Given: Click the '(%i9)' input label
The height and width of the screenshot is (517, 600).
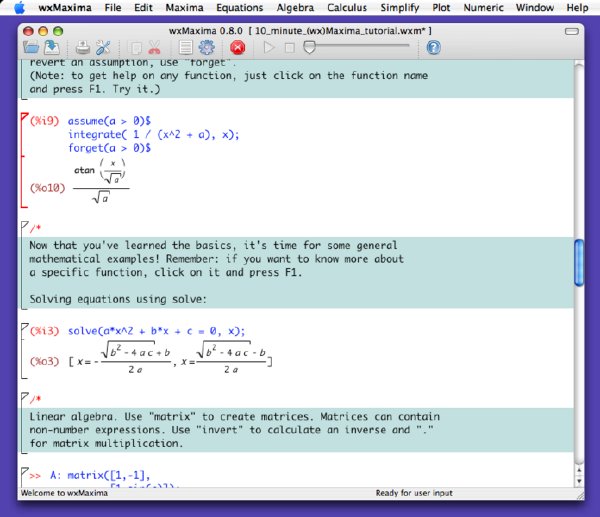Looking at the screenshot, I should point(45,121).
